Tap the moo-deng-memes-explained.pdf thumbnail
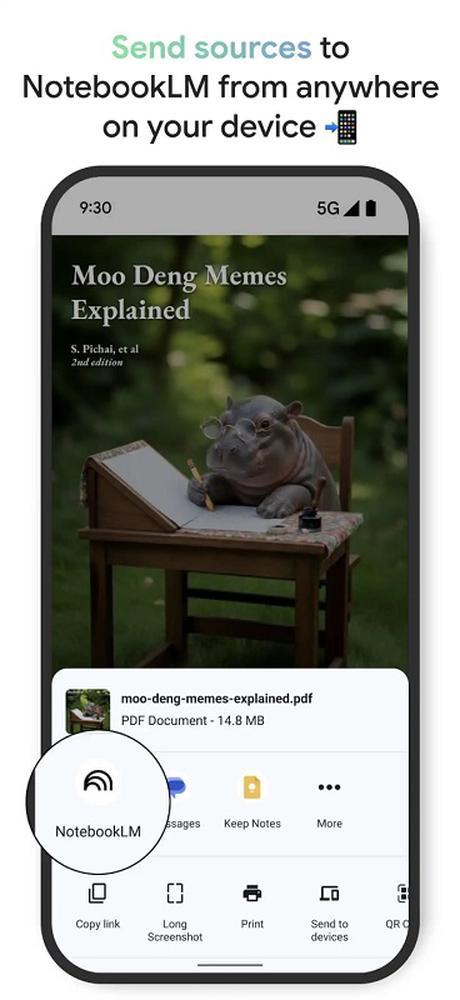Screen dimensions: 460x1000 tap(87, 710)
